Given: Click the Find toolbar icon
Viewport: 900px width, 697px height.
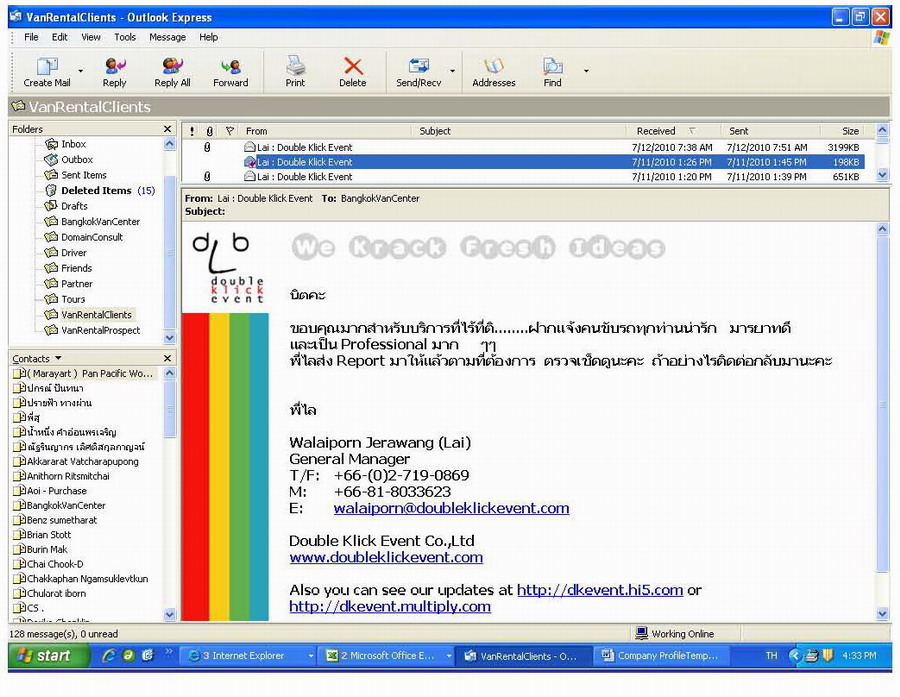Looking at the screenshot, I should [x=552, y=71].
